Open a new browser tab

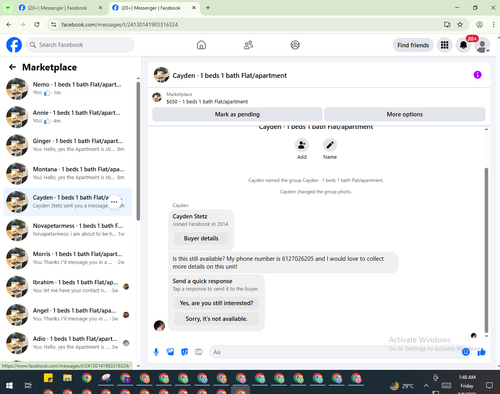208,8
